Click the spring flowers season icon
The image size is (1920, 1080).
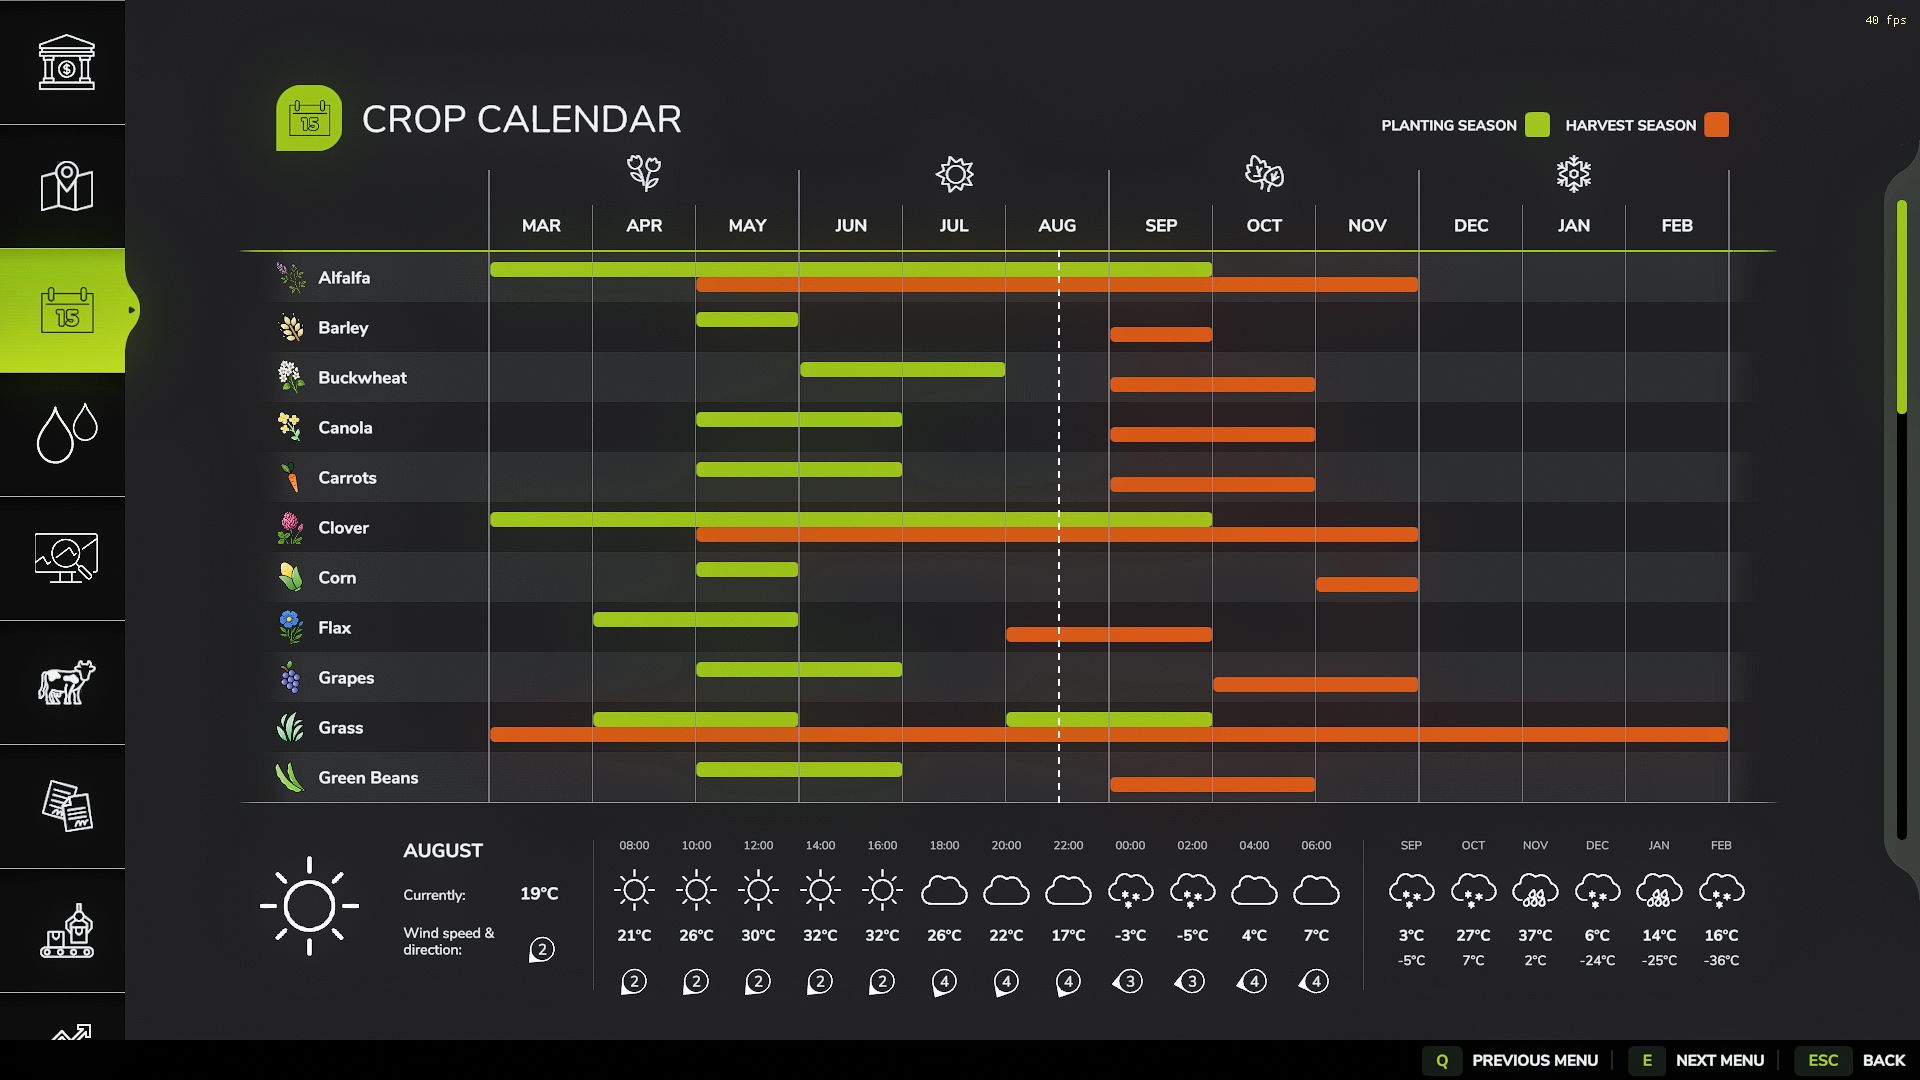click(x=644, y=174)
